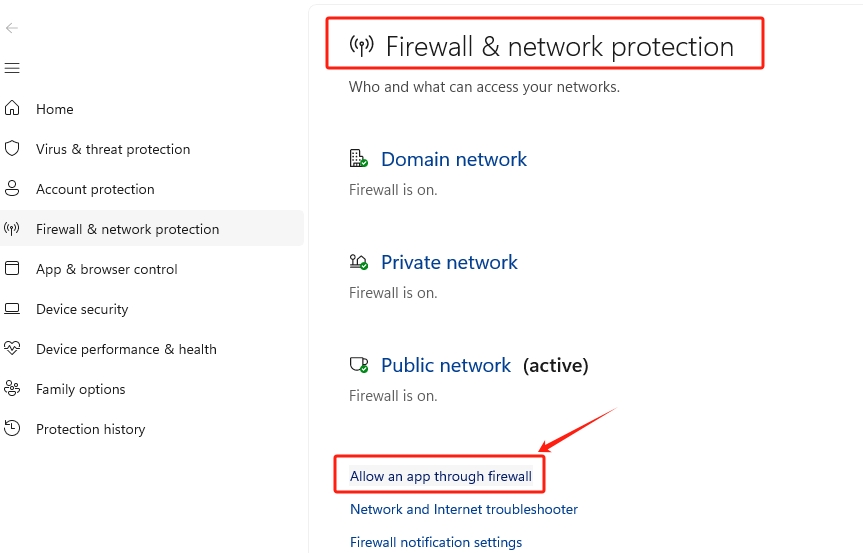This screenshot has width=863, height=553.
Task: Open the hamburger navigation menu
Action: (x=12, y=68)
